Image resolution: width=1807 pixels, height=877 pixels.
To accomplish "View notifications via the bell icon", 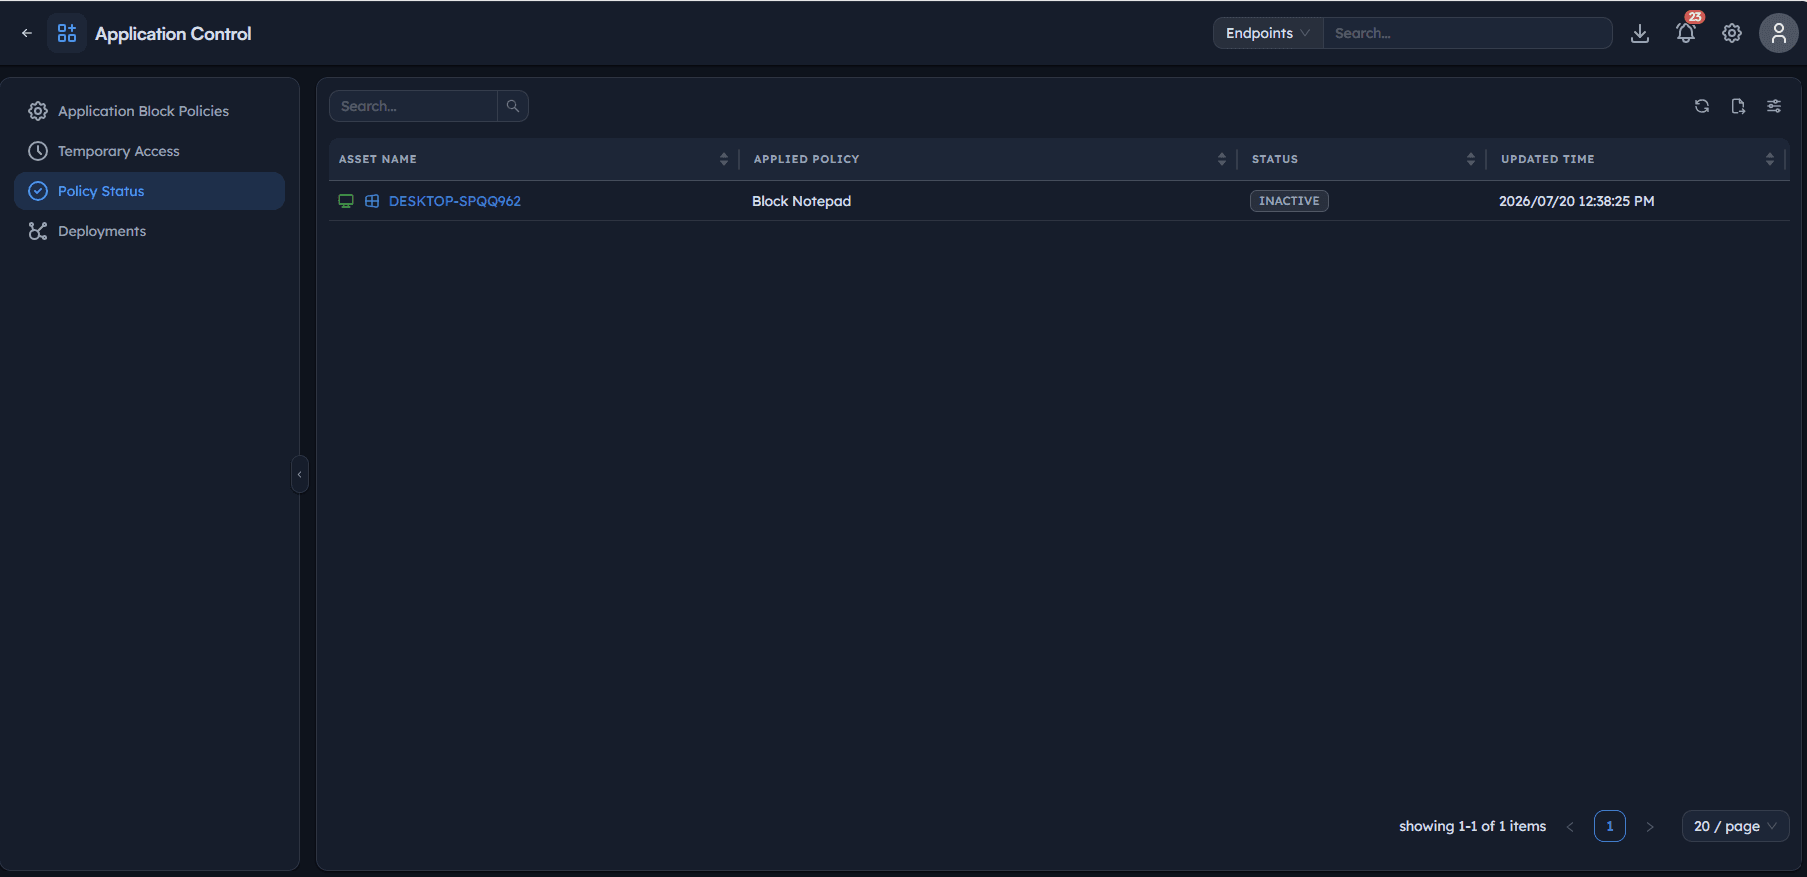I will (x=1686, y=33).
